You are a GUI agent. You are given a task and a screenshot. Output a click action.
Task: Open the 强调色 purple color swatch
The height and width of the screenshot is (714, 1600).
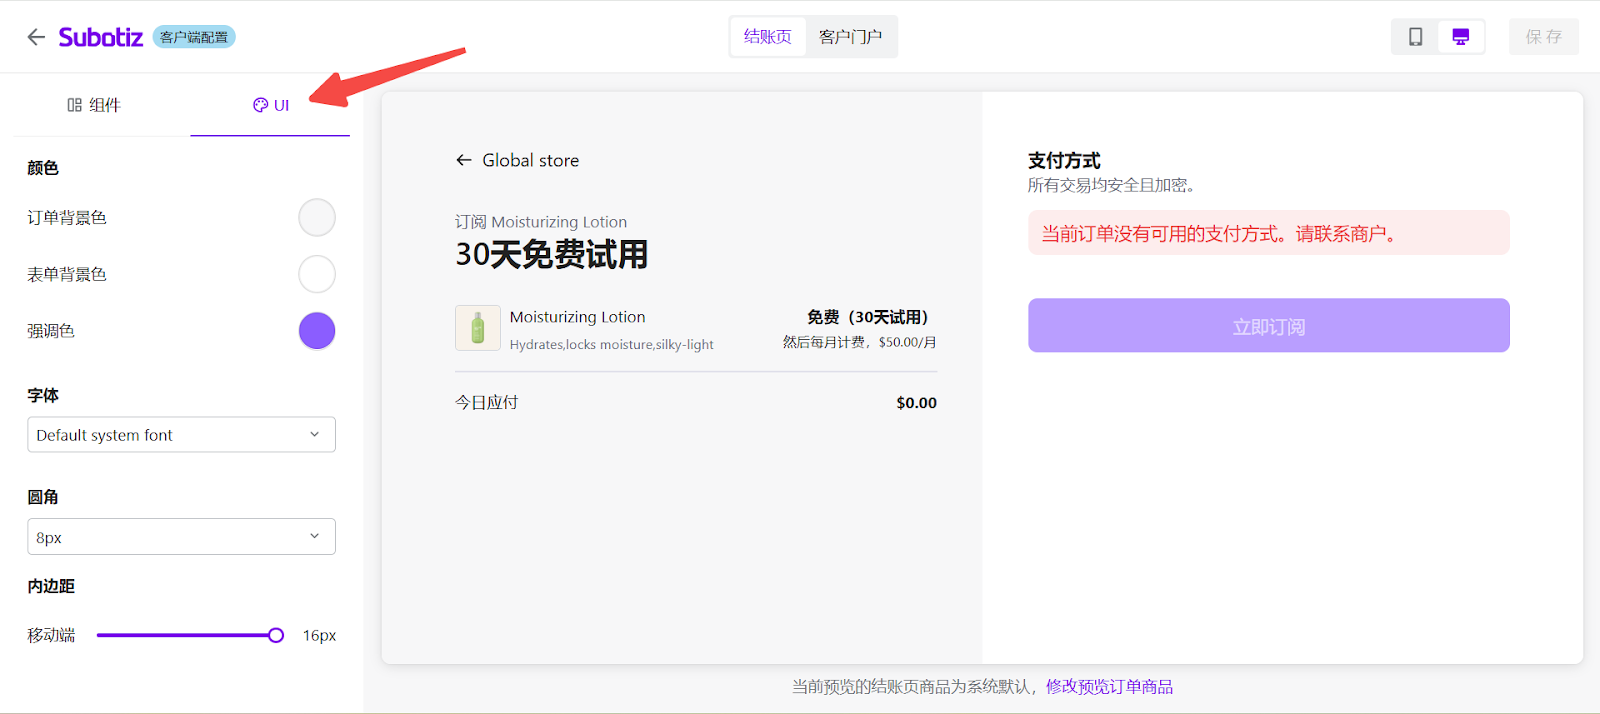[316, 331]
